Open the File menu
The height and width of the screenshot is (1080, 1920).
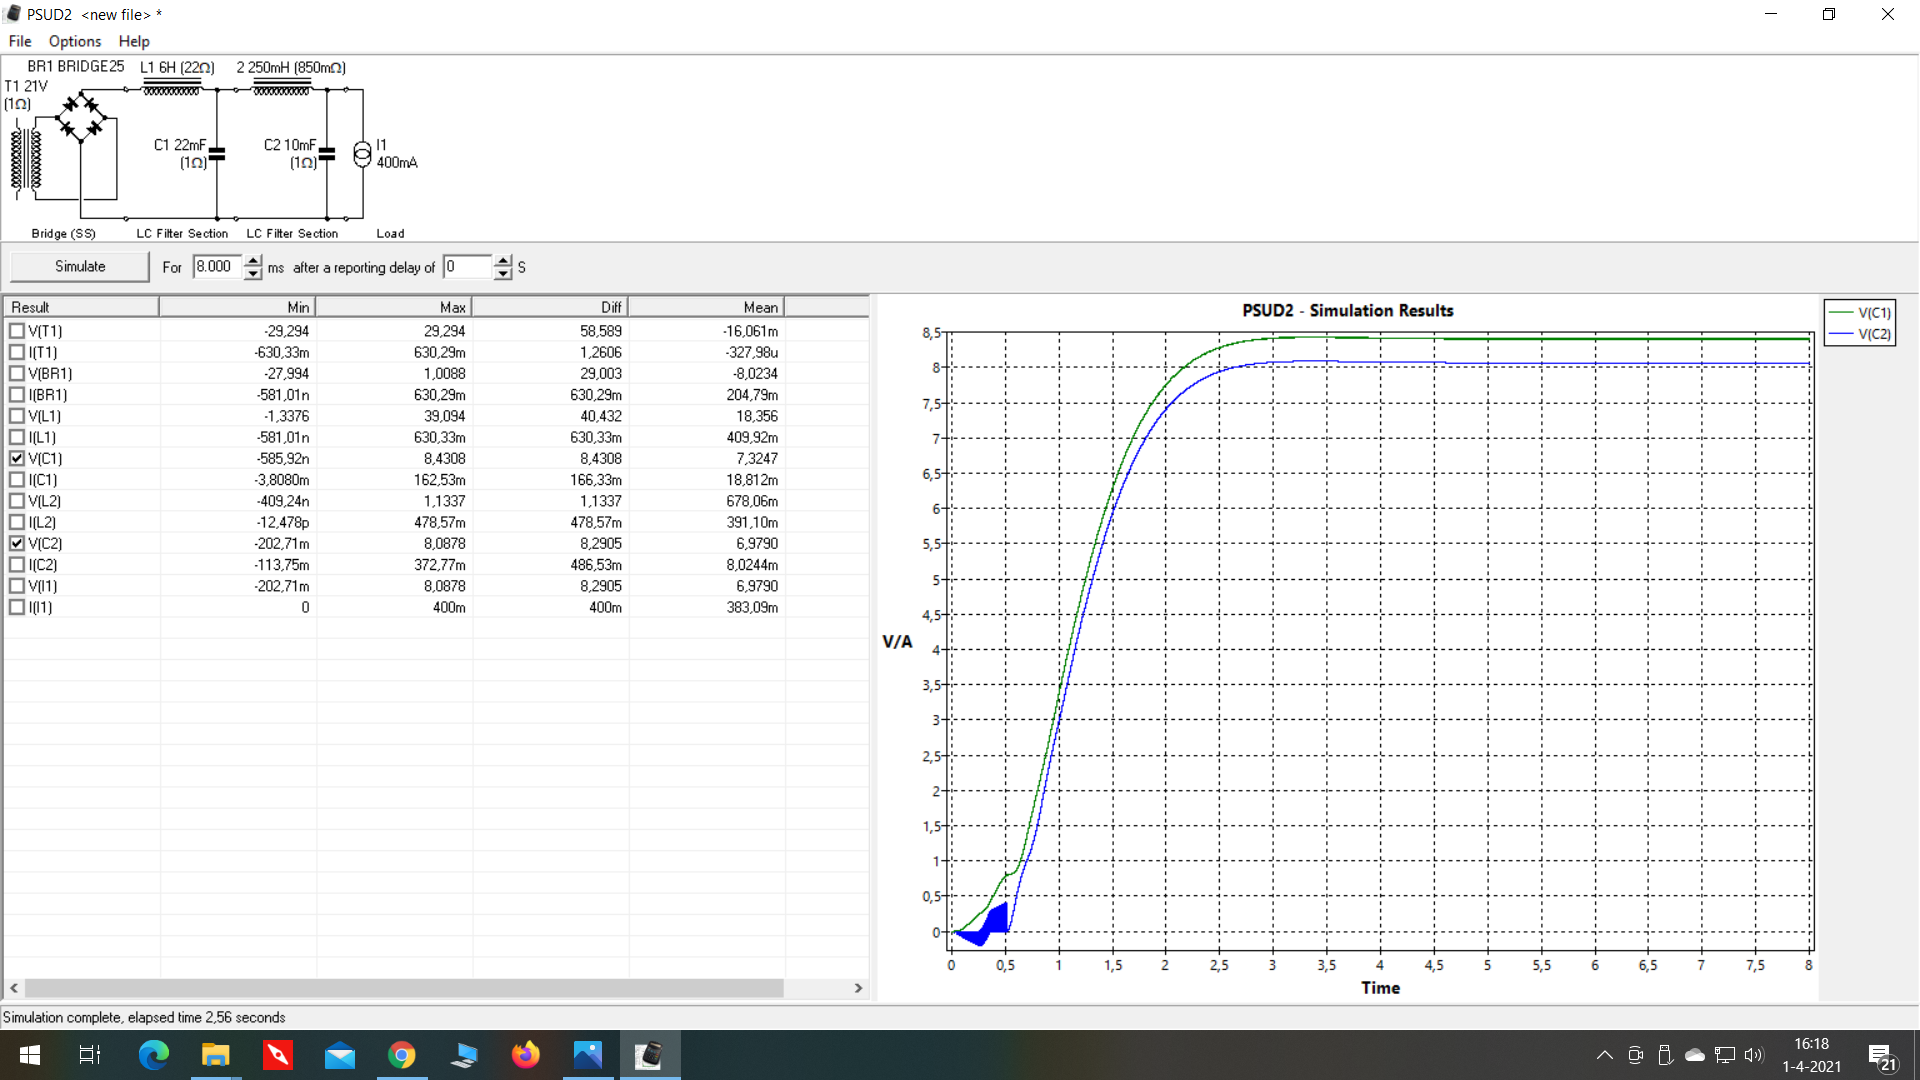tap(20, 41)
